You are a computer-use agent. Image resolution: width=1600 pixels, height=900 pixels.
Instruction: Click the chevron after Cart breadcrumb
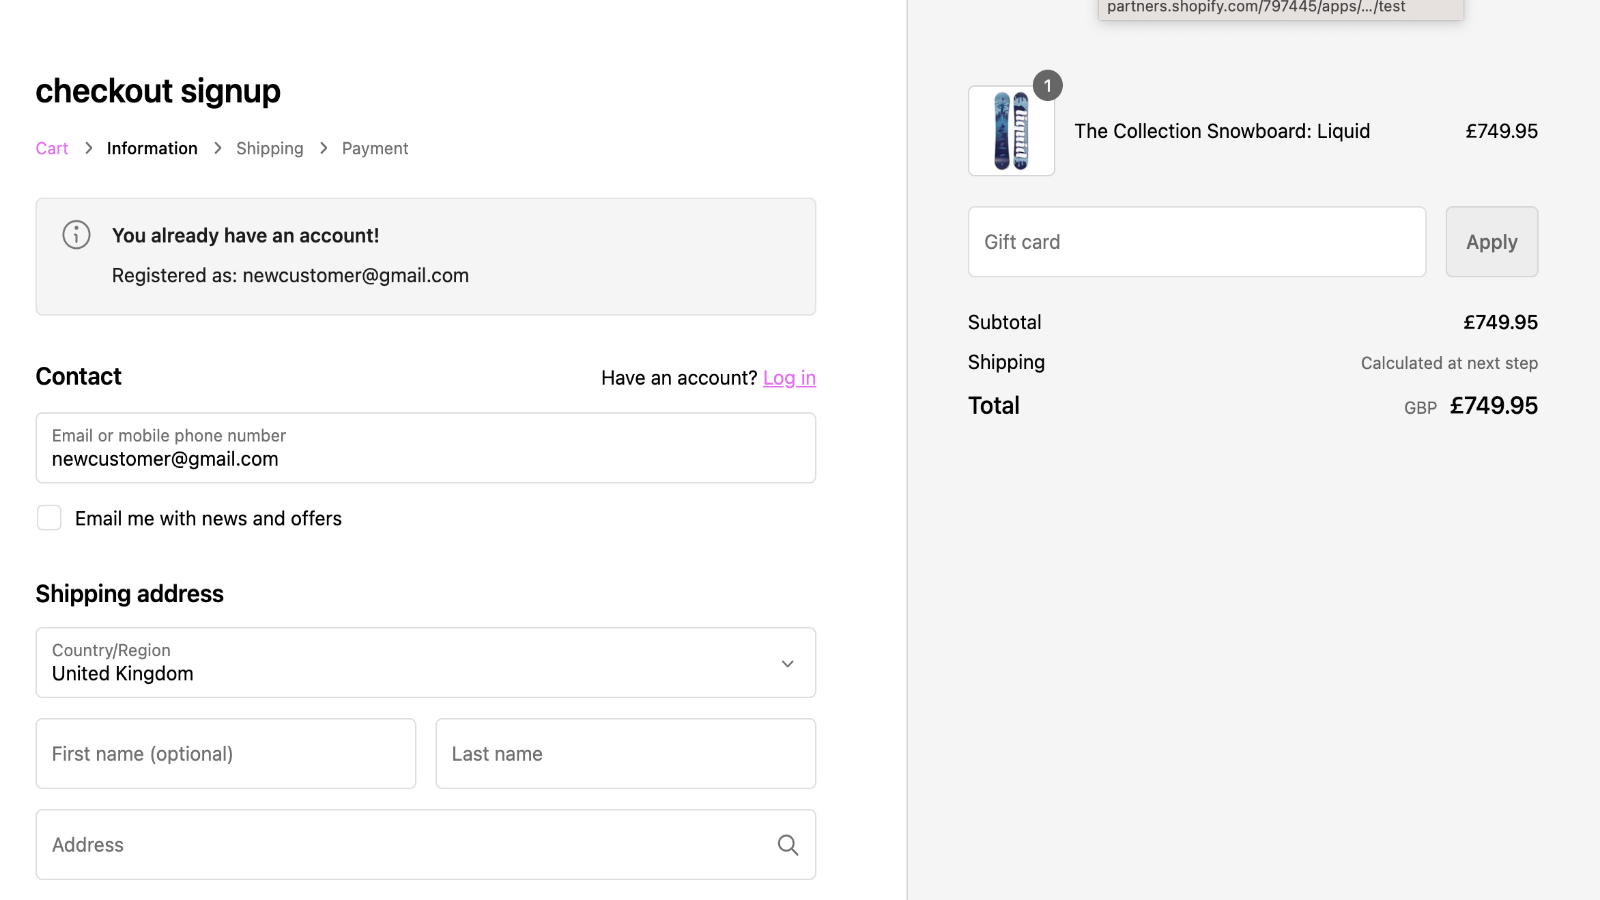tap(88, 147)
